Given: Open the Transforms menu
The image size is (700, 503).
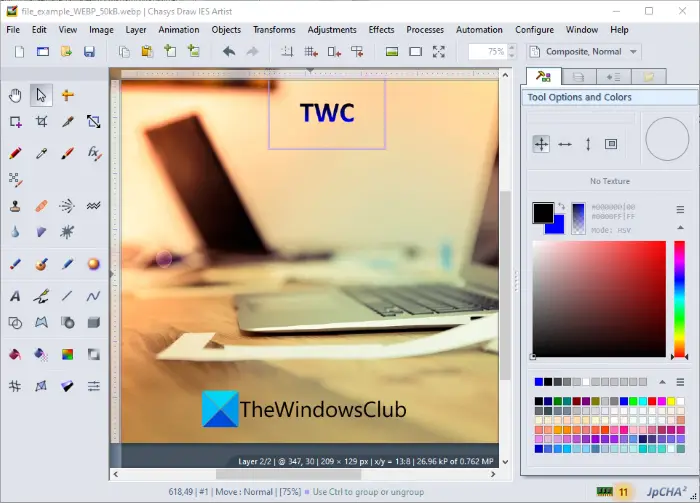Looking at the screenshot, I should [274, 29].
